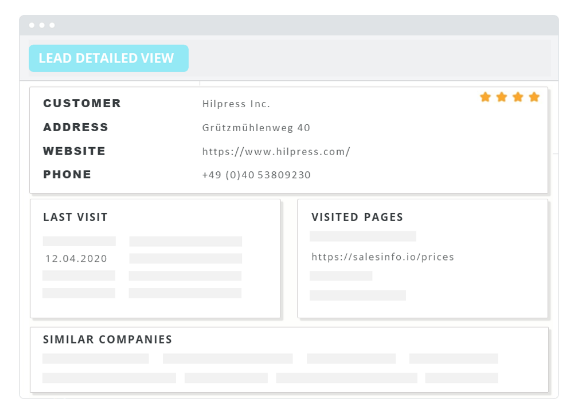Click the fourth orange rating star

(534, 97)
